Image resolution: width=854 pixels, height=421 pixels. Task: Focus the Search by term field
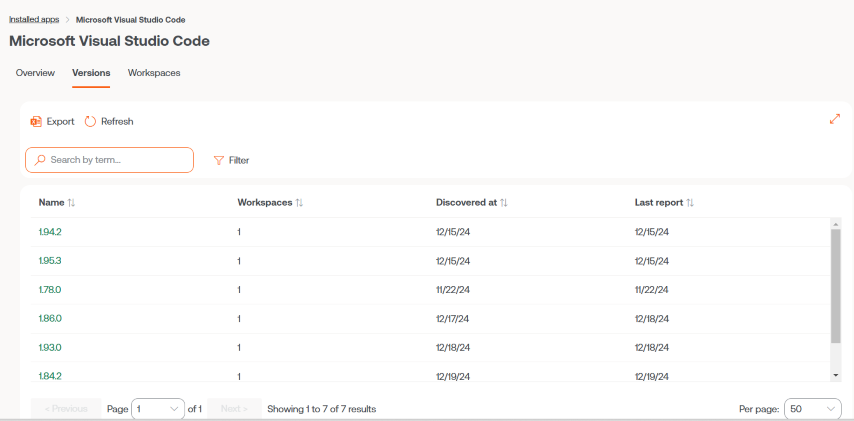[x=109, y=160]
